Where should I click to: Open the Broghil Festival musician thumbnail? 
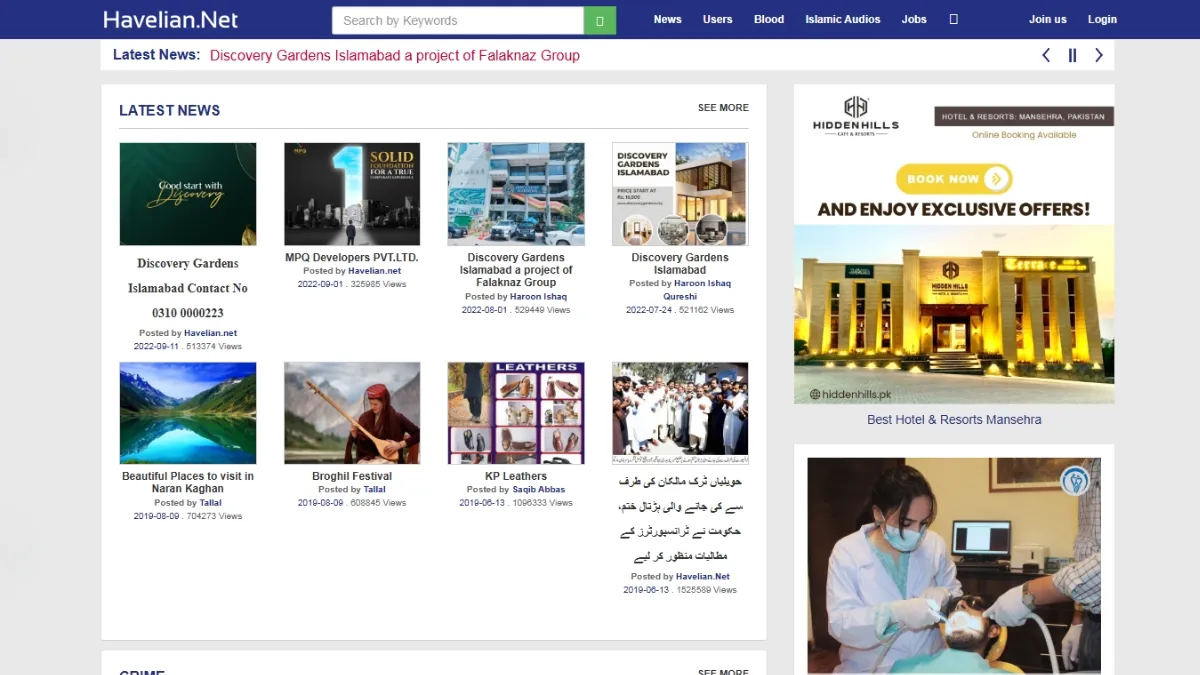click(x=352, y=413)
